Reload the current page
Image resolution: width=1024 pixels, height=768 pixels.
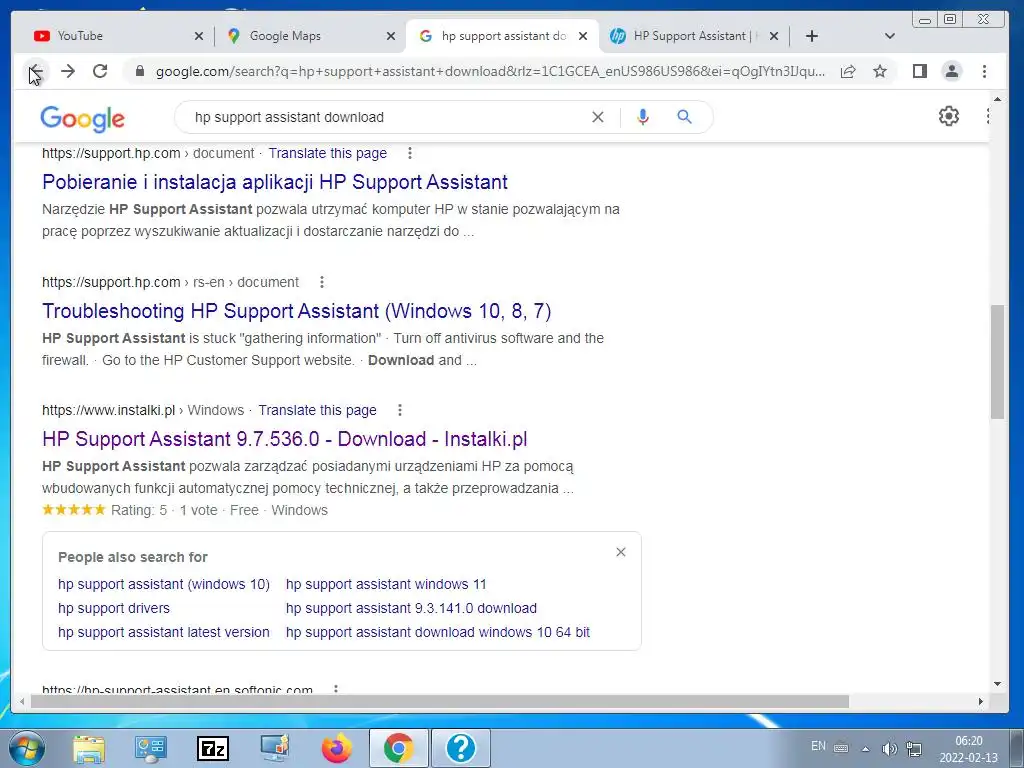point(100,71)
